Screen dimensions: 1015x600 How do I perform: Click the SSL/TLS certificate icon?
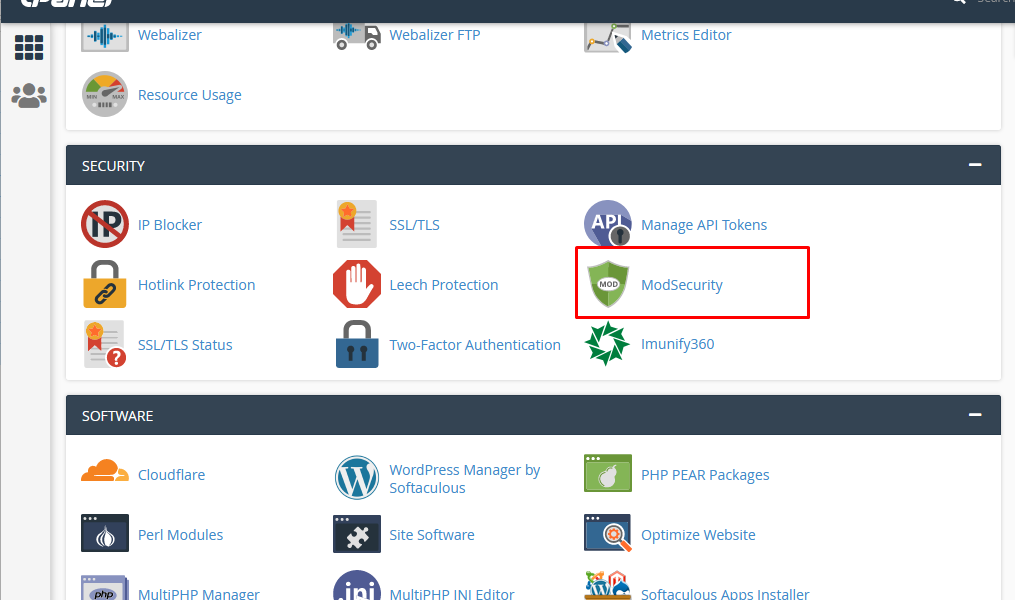357,224
